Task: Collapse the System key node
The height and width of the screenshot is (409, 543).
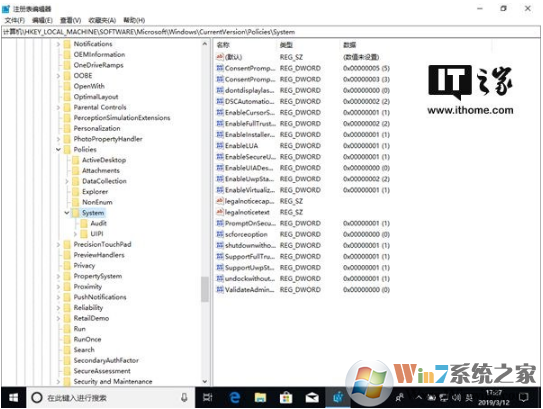Action: coord(67,213)
